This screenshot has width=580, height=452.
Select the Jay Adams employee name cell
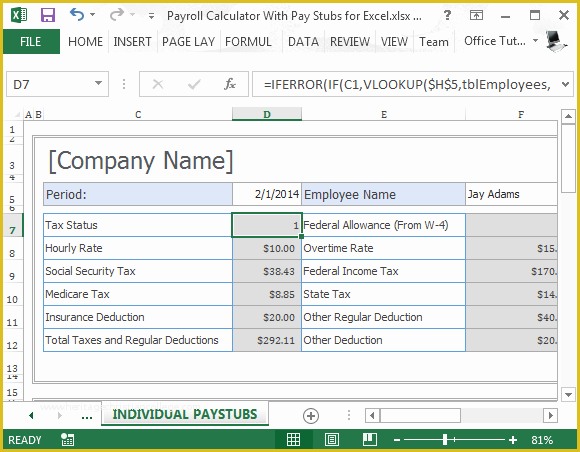click(511, 194)
